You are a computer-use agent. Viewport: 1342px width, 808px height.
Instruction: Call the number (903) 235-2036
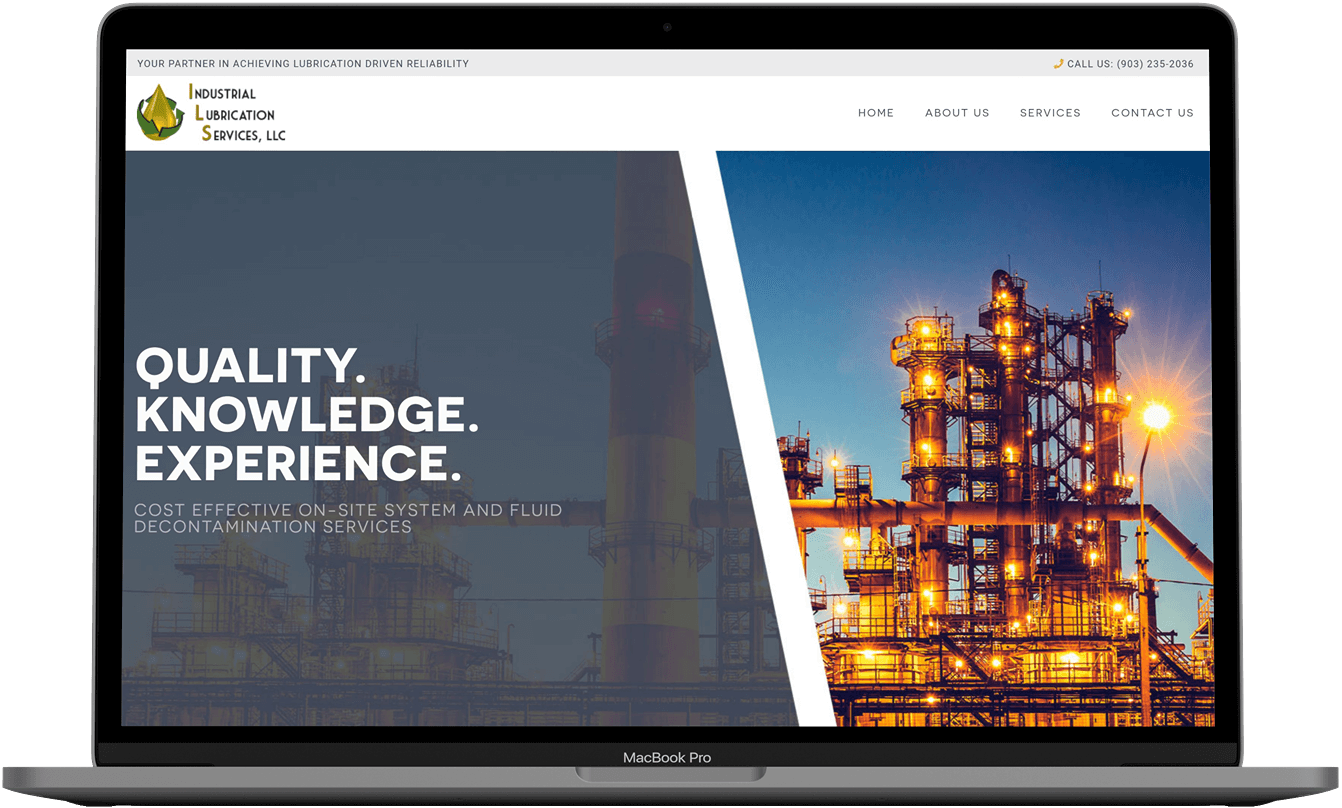[1154, 64]
